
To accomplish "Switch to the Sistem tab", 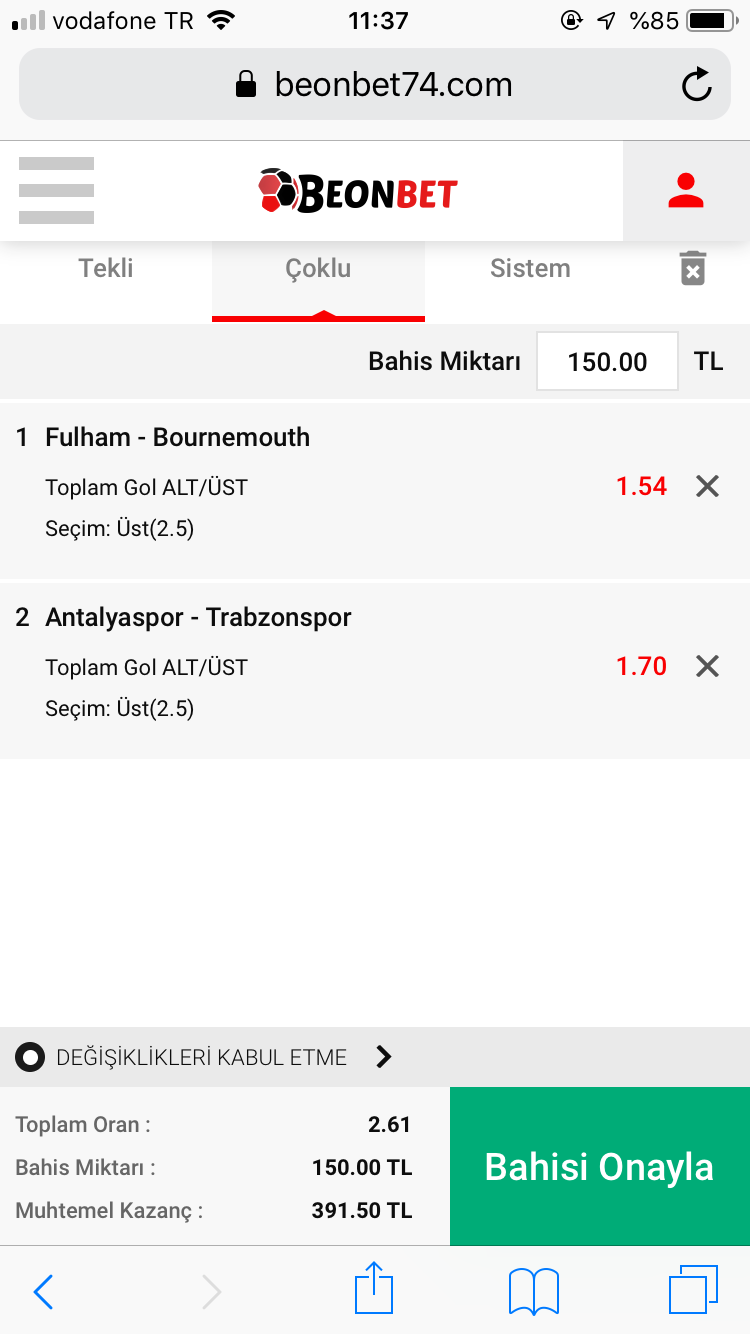I will click(x=530, y=269).
